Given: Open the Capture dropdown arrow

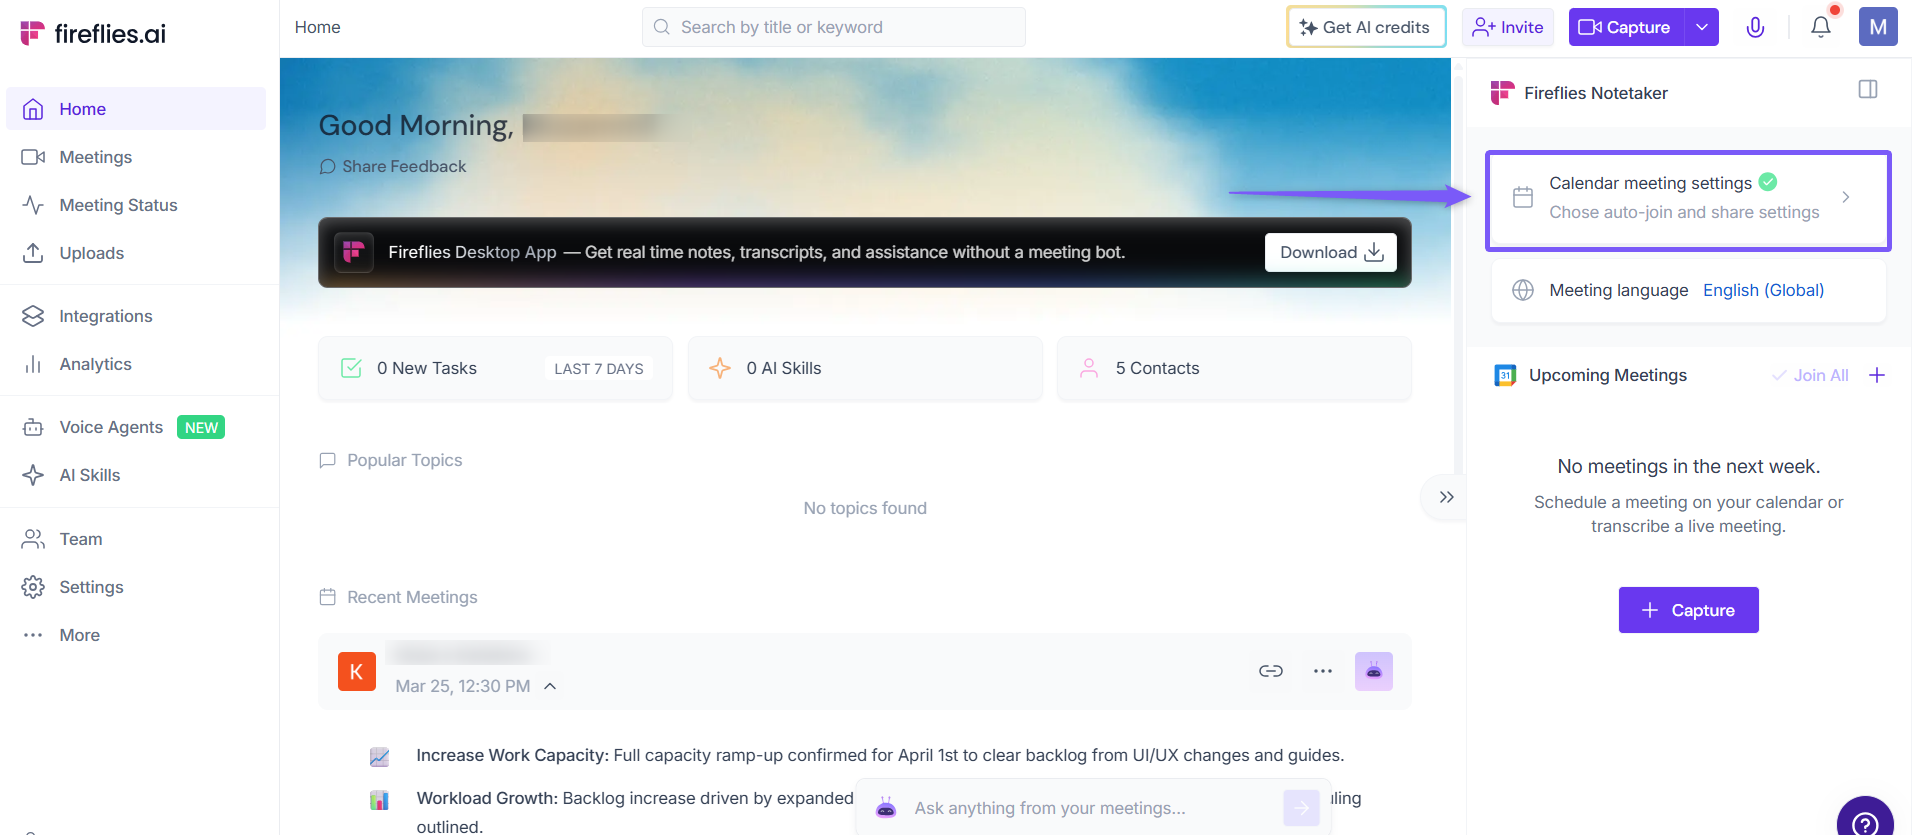Looking at the screenshot, I should point(1702,27).
